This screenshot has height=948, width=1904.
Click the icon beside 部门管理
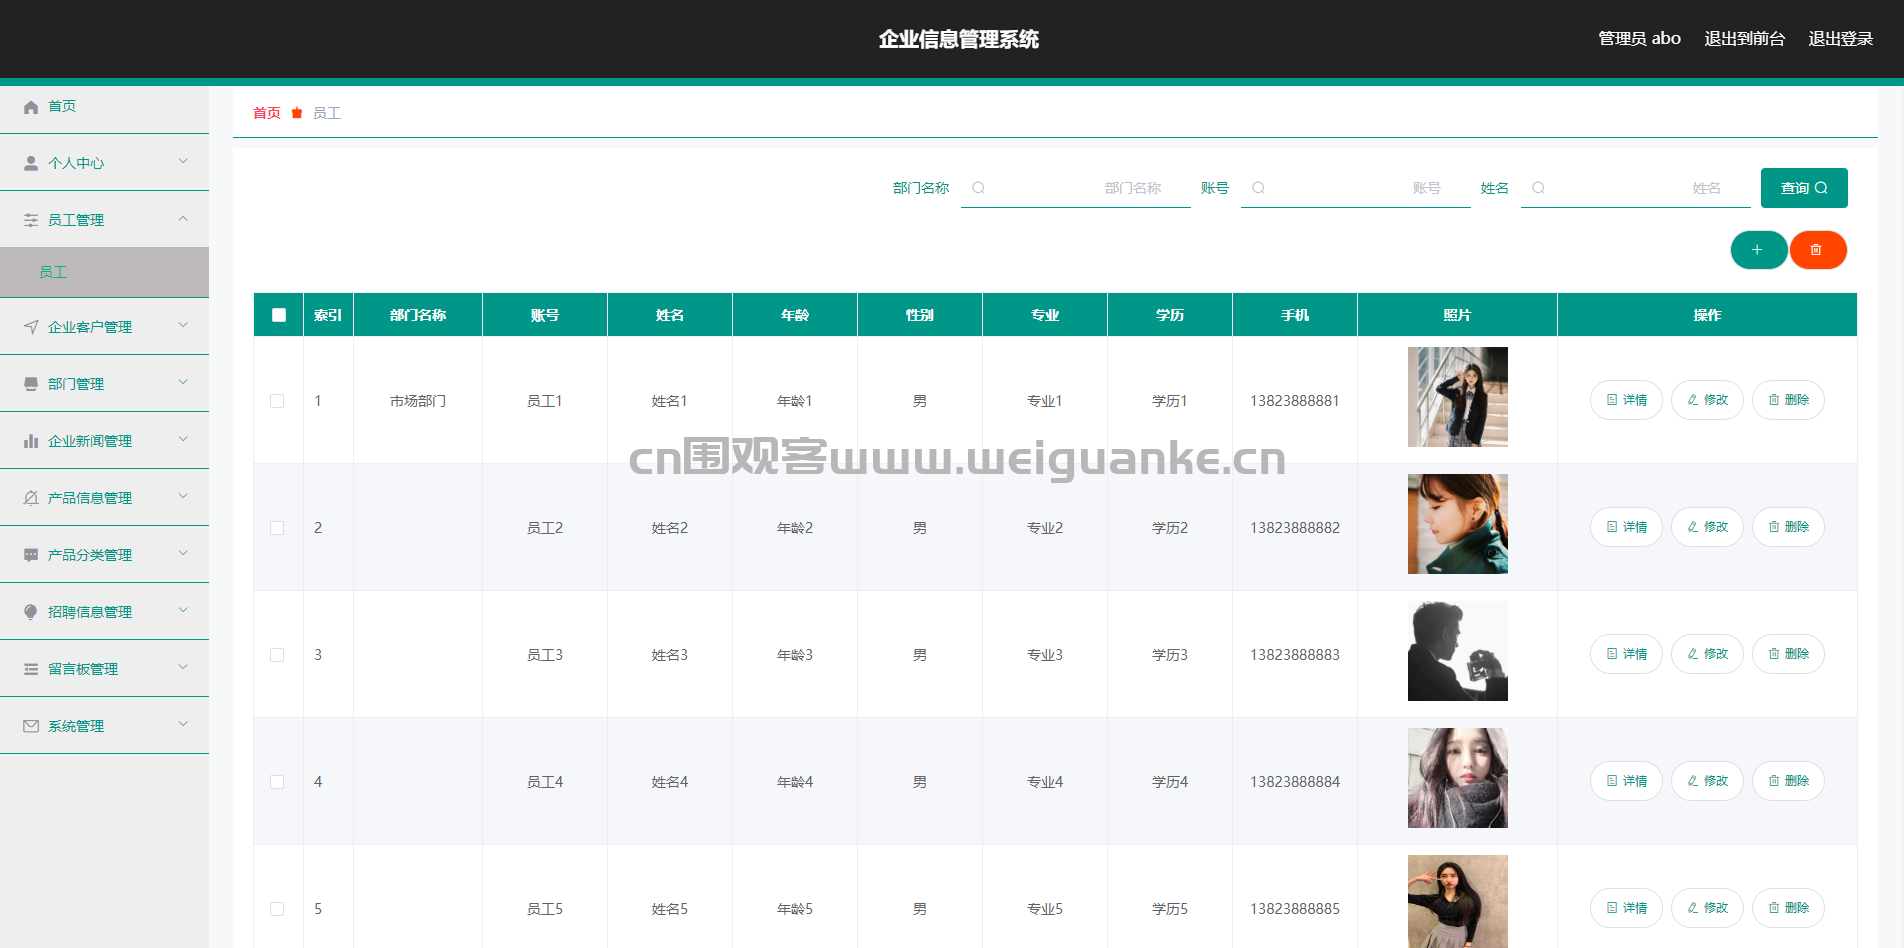(31, 384)
